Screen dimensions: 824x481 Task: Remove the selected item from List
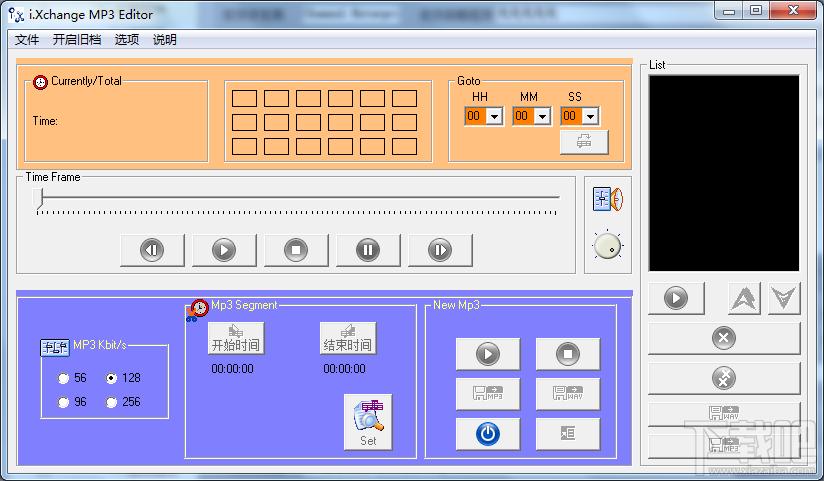point(724,338)
